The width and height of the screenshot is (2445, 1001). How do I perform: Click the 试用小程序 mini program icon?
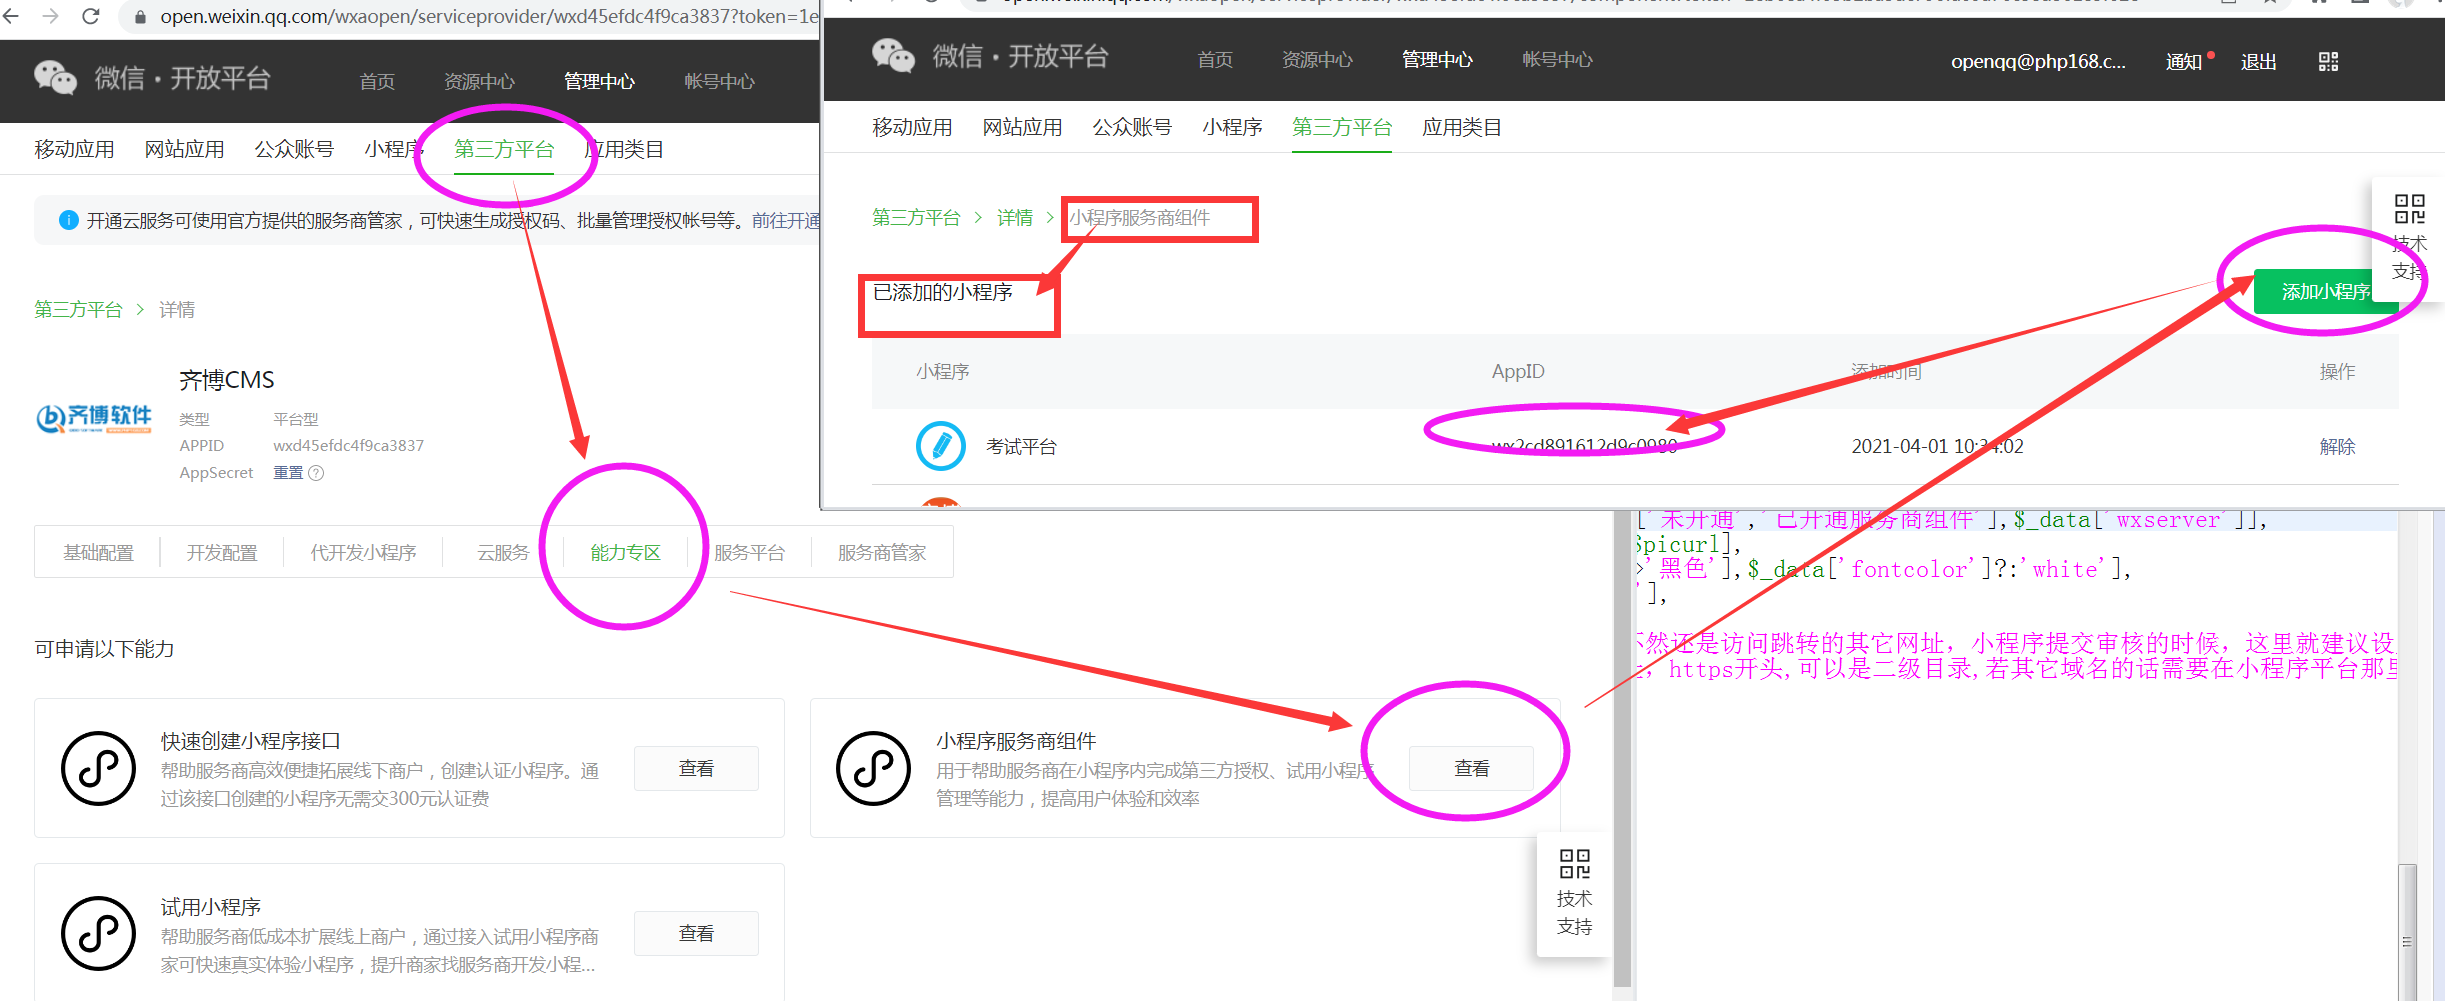point(98,933)
